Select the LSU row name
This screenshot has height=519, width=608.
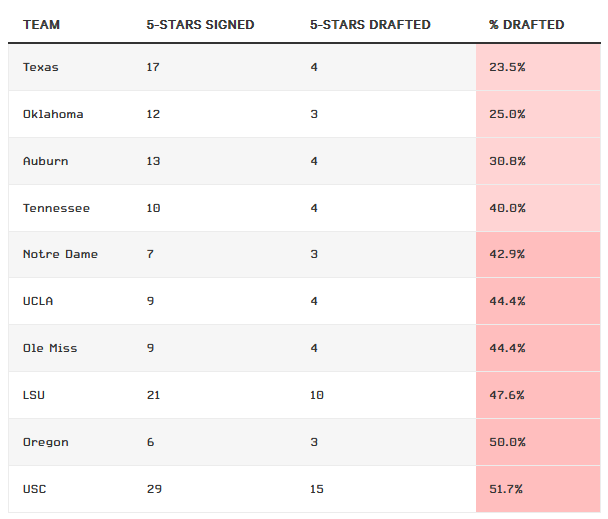(34, 395)
